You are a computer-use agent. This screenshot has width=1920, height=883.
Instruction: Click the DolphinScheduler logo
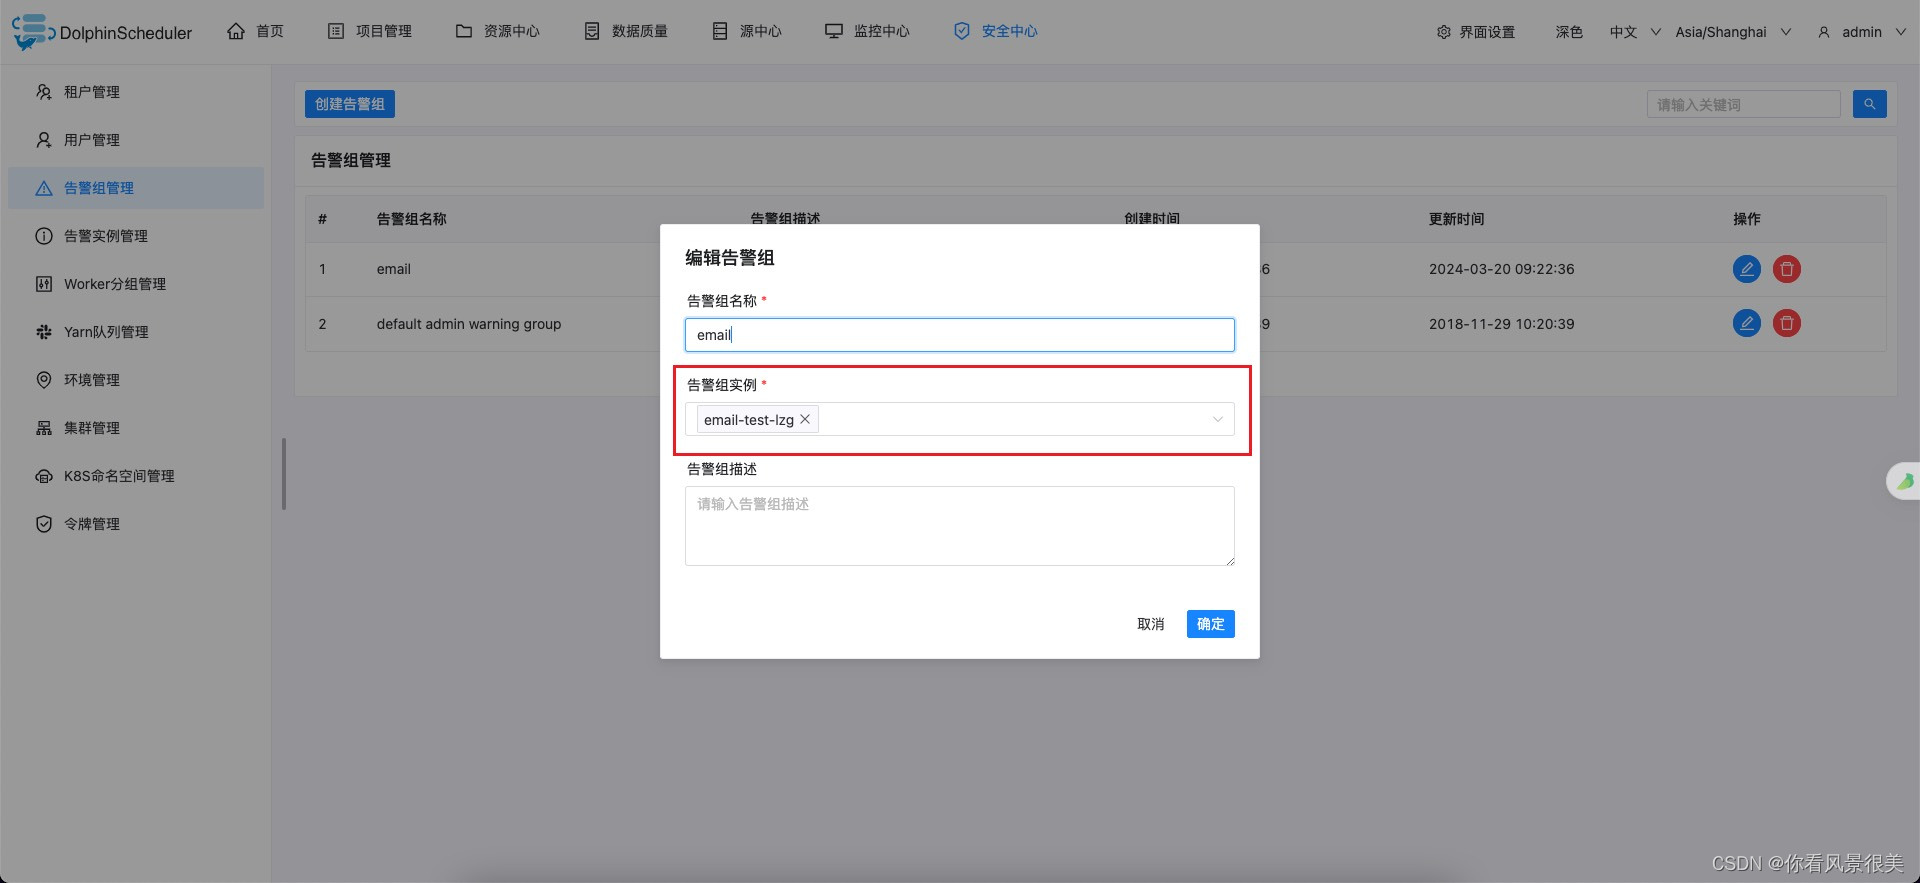click(x=102, y=32)
